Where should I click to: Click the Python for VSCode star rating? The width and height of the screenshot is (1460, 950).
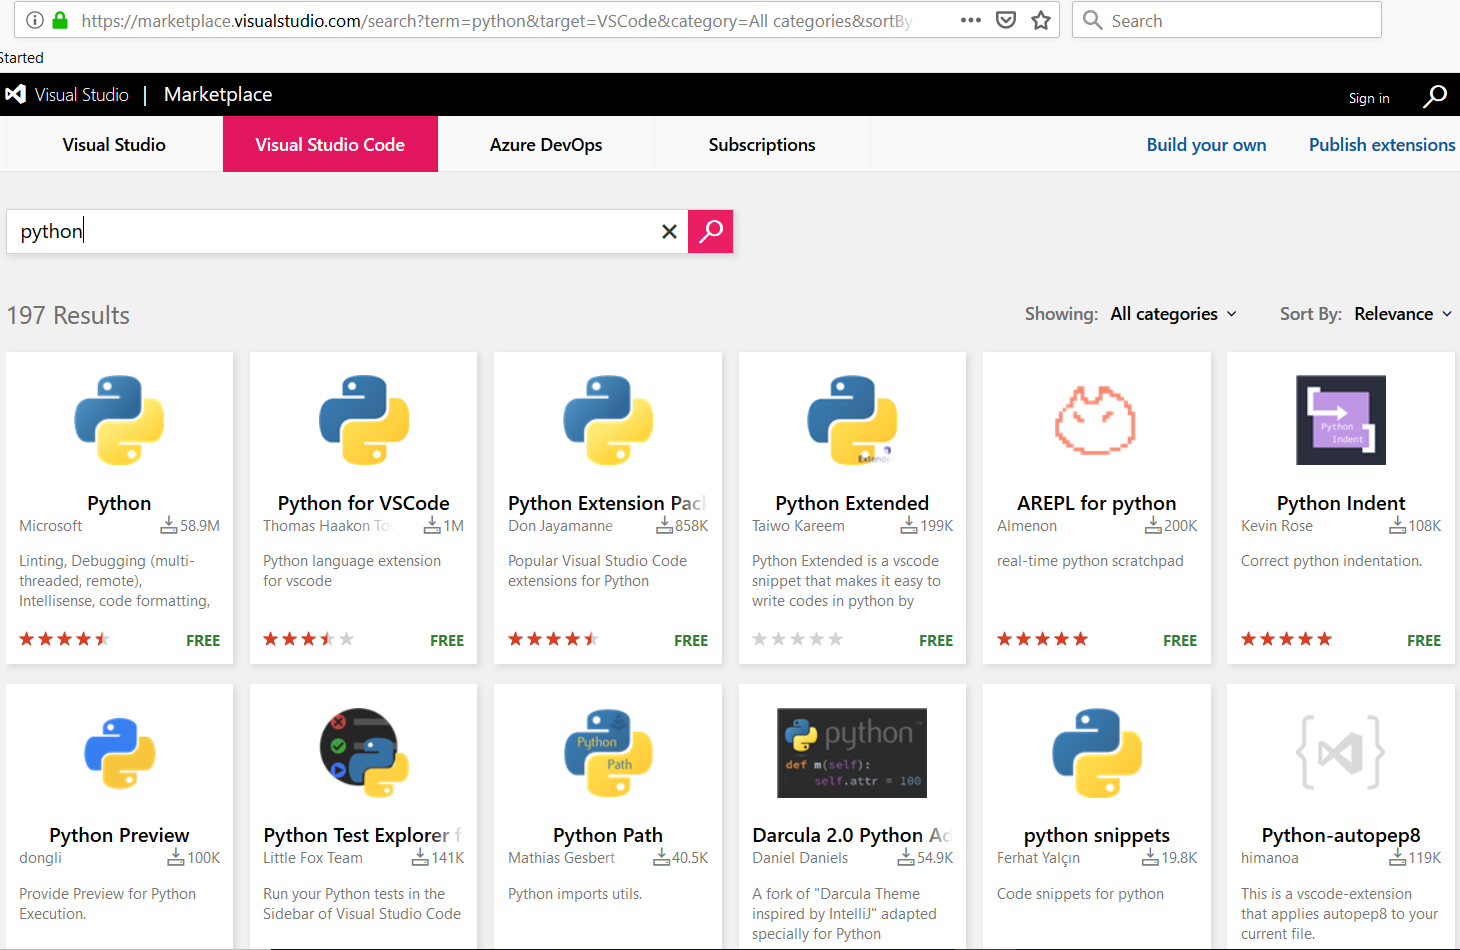[308, 639]
